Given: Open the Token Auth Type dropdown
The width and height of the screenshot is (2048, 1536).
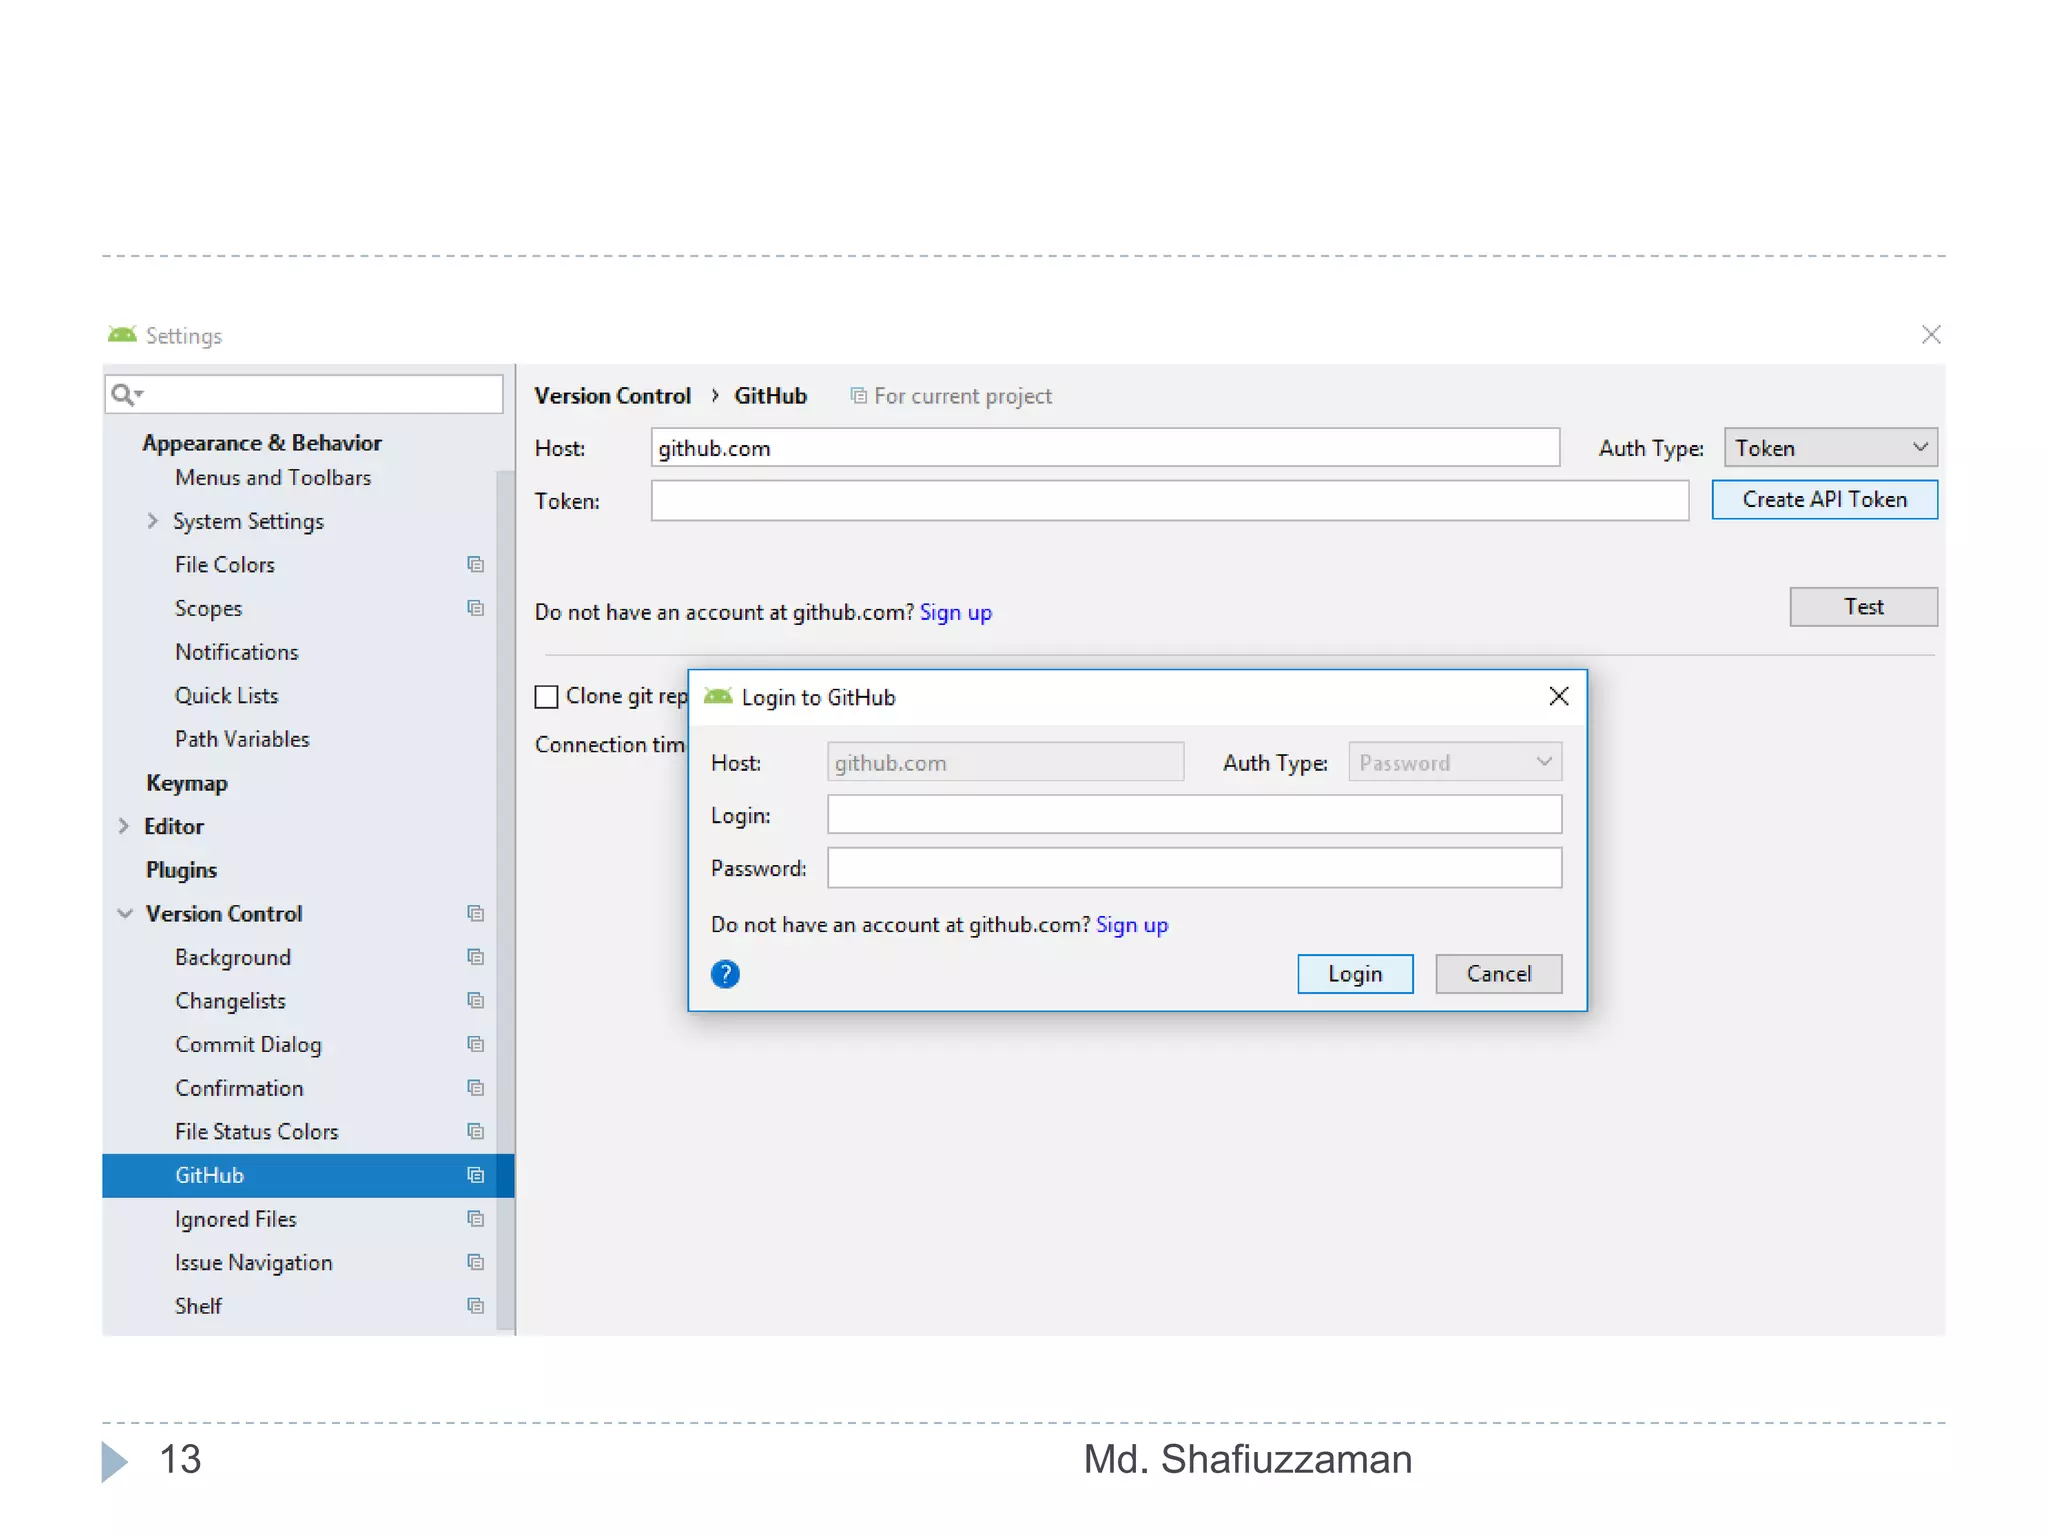Looking at the screenshot, I should [1829, 448].
